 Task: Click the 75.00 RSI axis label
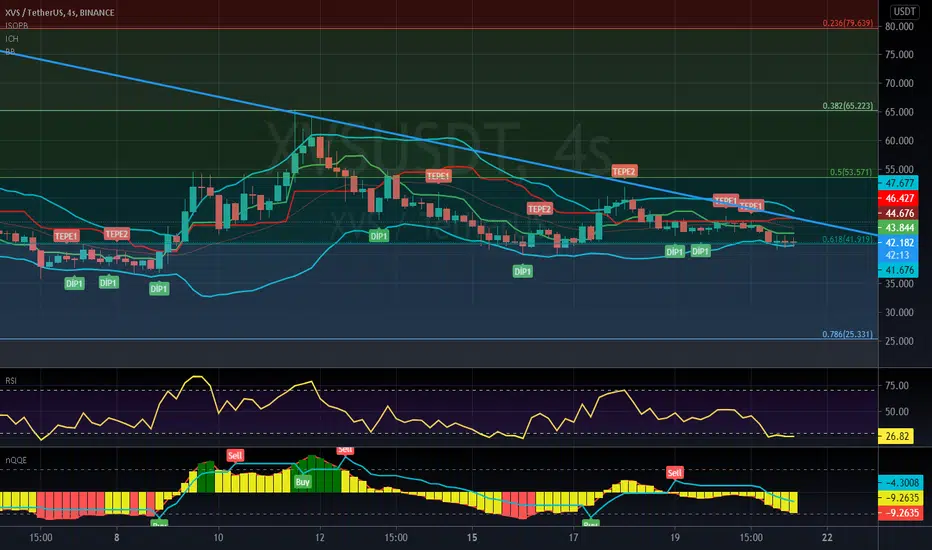(x=897, y=386)
